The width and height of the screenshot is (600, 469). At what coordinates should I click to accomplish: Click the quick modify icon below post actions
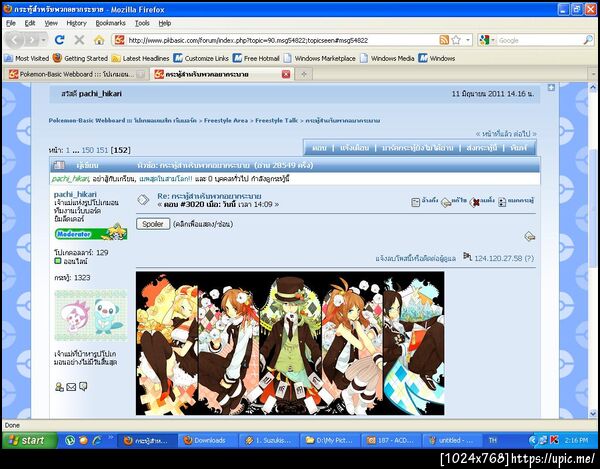[530, 236]
